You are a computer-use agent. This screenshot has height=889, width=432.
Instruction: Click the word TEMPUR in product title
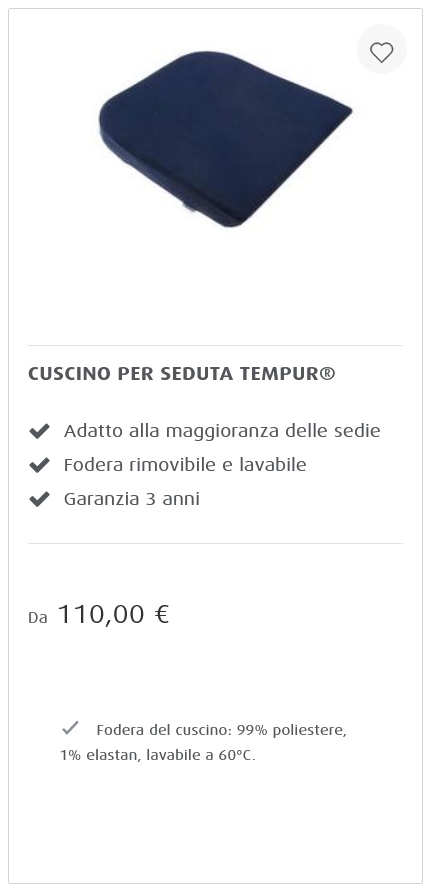(279, 374)
